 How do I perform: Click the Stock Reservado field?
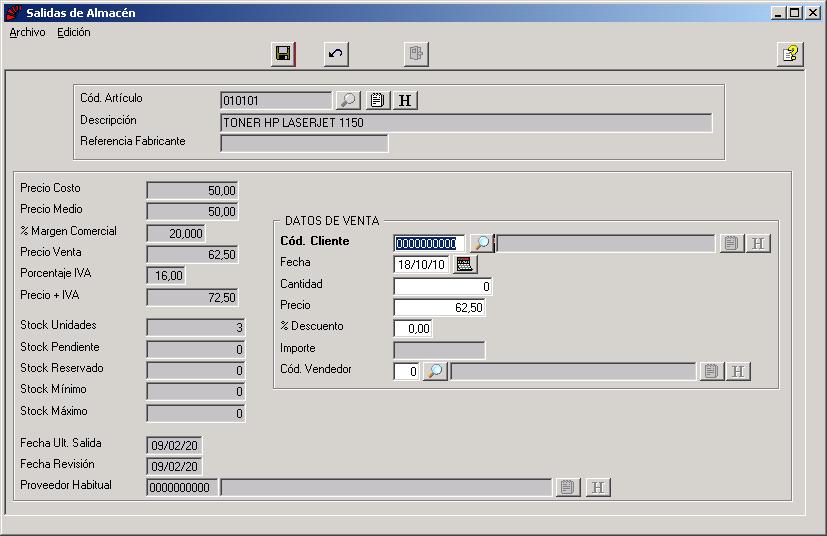[x=196, y=370]
